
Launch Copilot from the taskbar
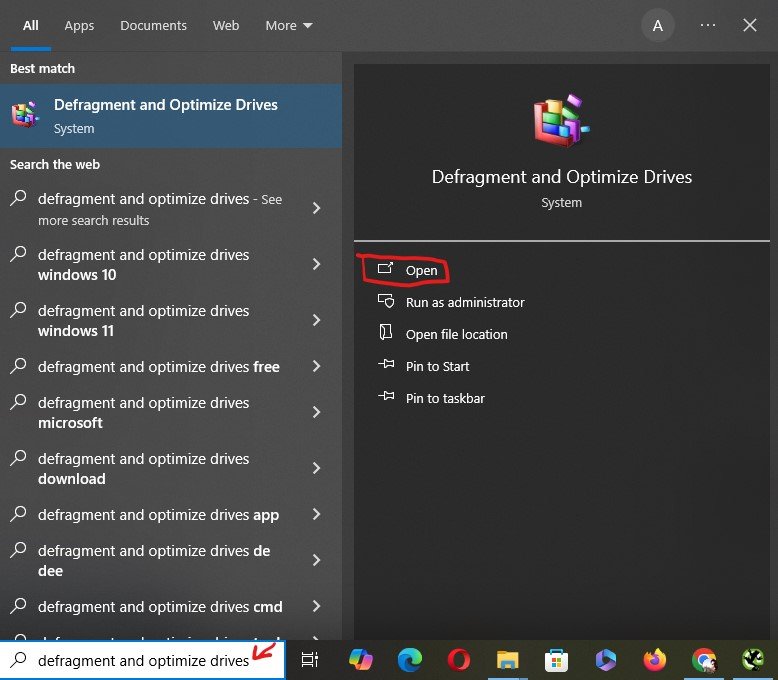360,660
